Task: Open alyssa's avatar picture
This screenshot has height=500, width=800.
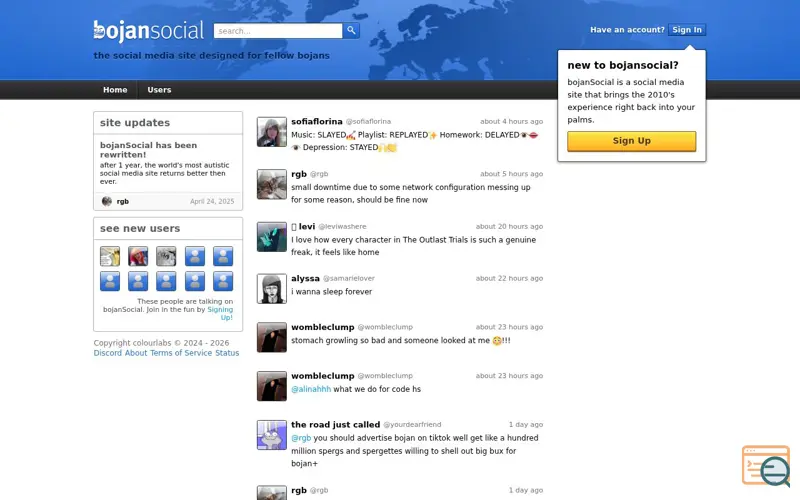Action: [271, 289]
